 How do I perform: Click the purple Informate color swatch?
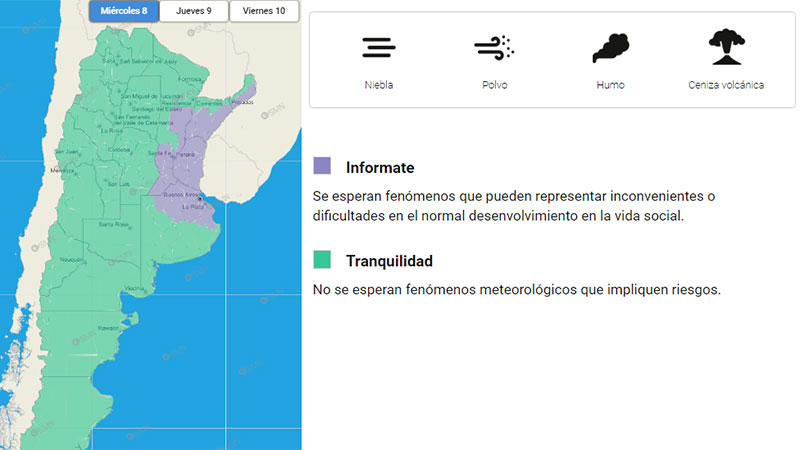(x=322, y=166)
